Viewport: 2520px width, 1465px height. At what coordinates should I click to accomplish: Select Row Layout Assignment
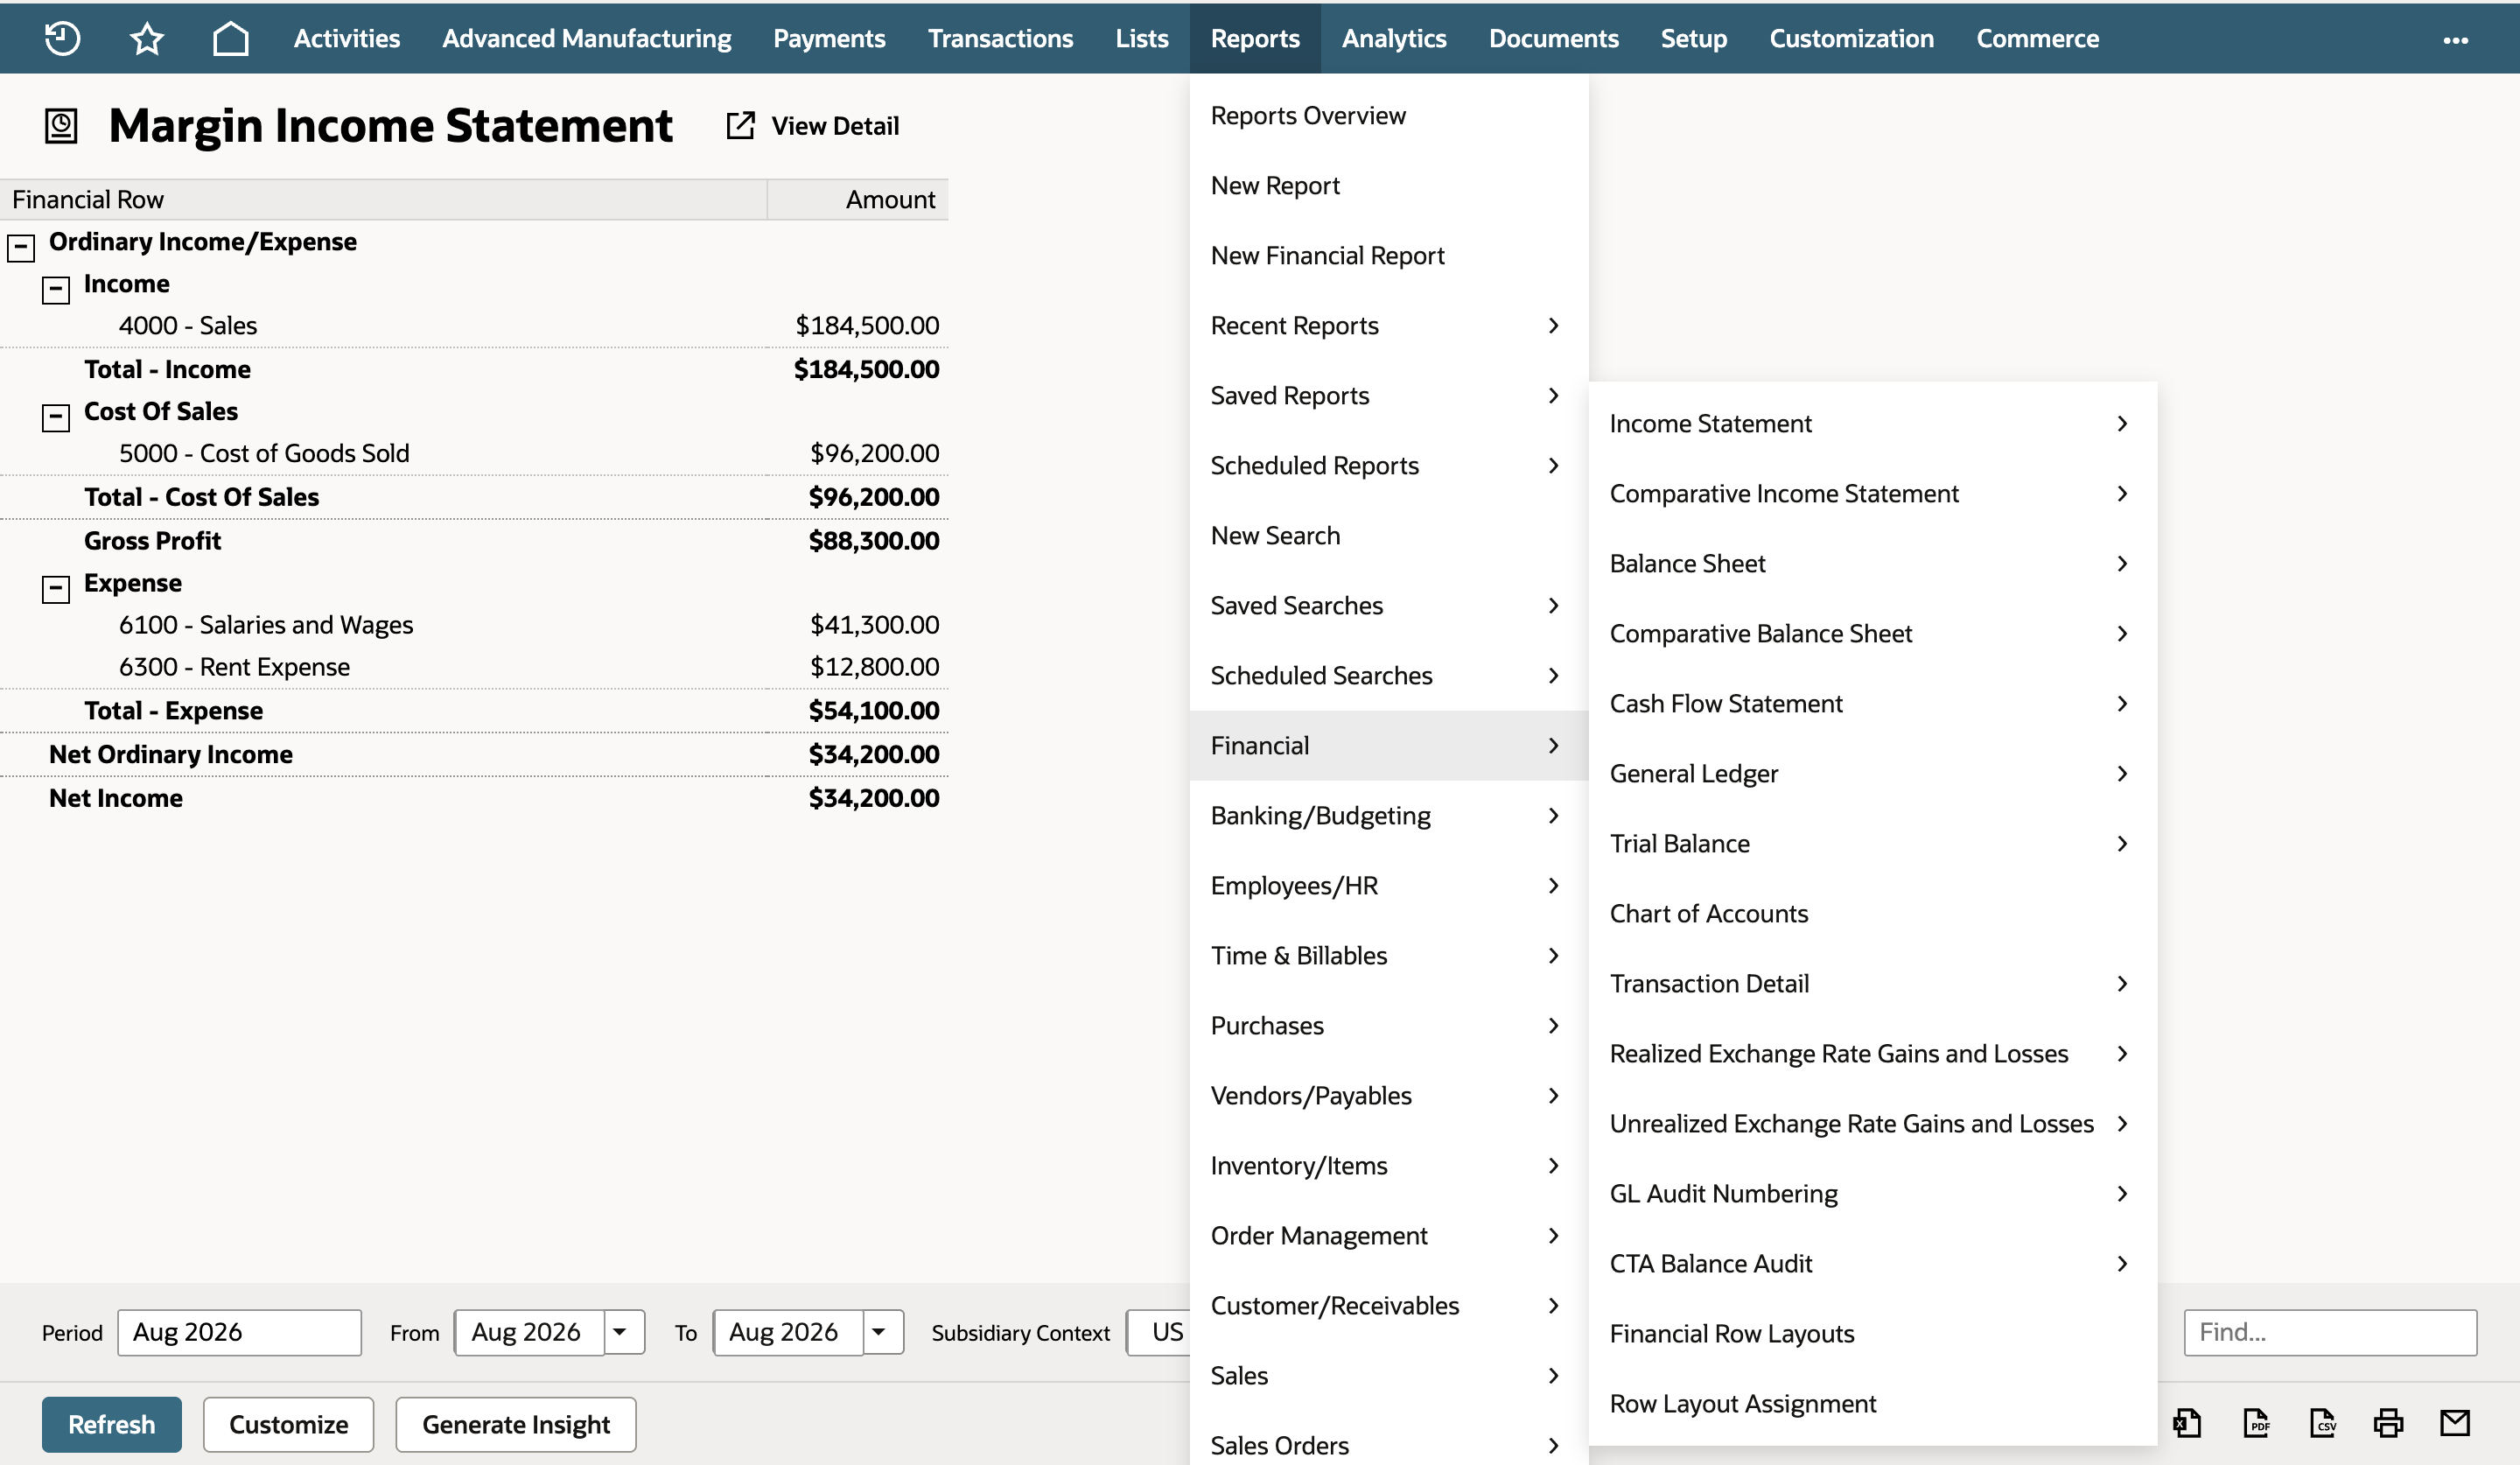1872,1404
